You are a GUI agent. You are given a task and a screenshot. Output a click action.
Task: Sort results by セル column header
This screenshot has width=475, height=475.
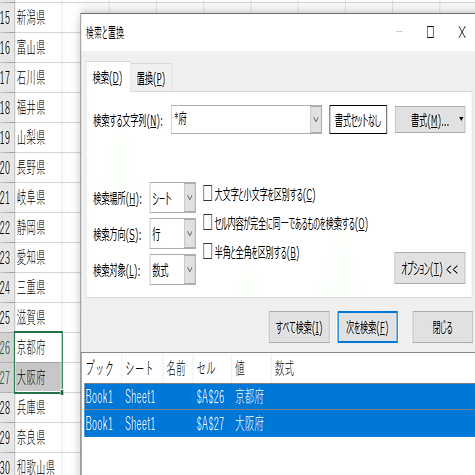[212, 369]
